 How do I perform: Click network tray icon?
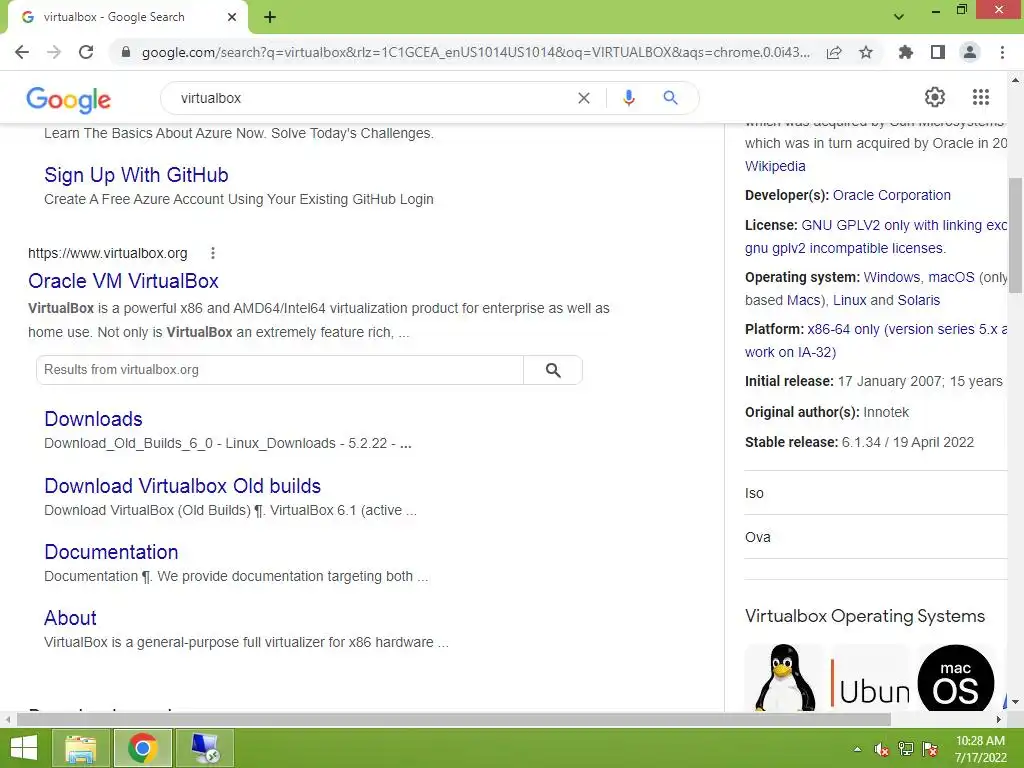click(x=906, y=749)
